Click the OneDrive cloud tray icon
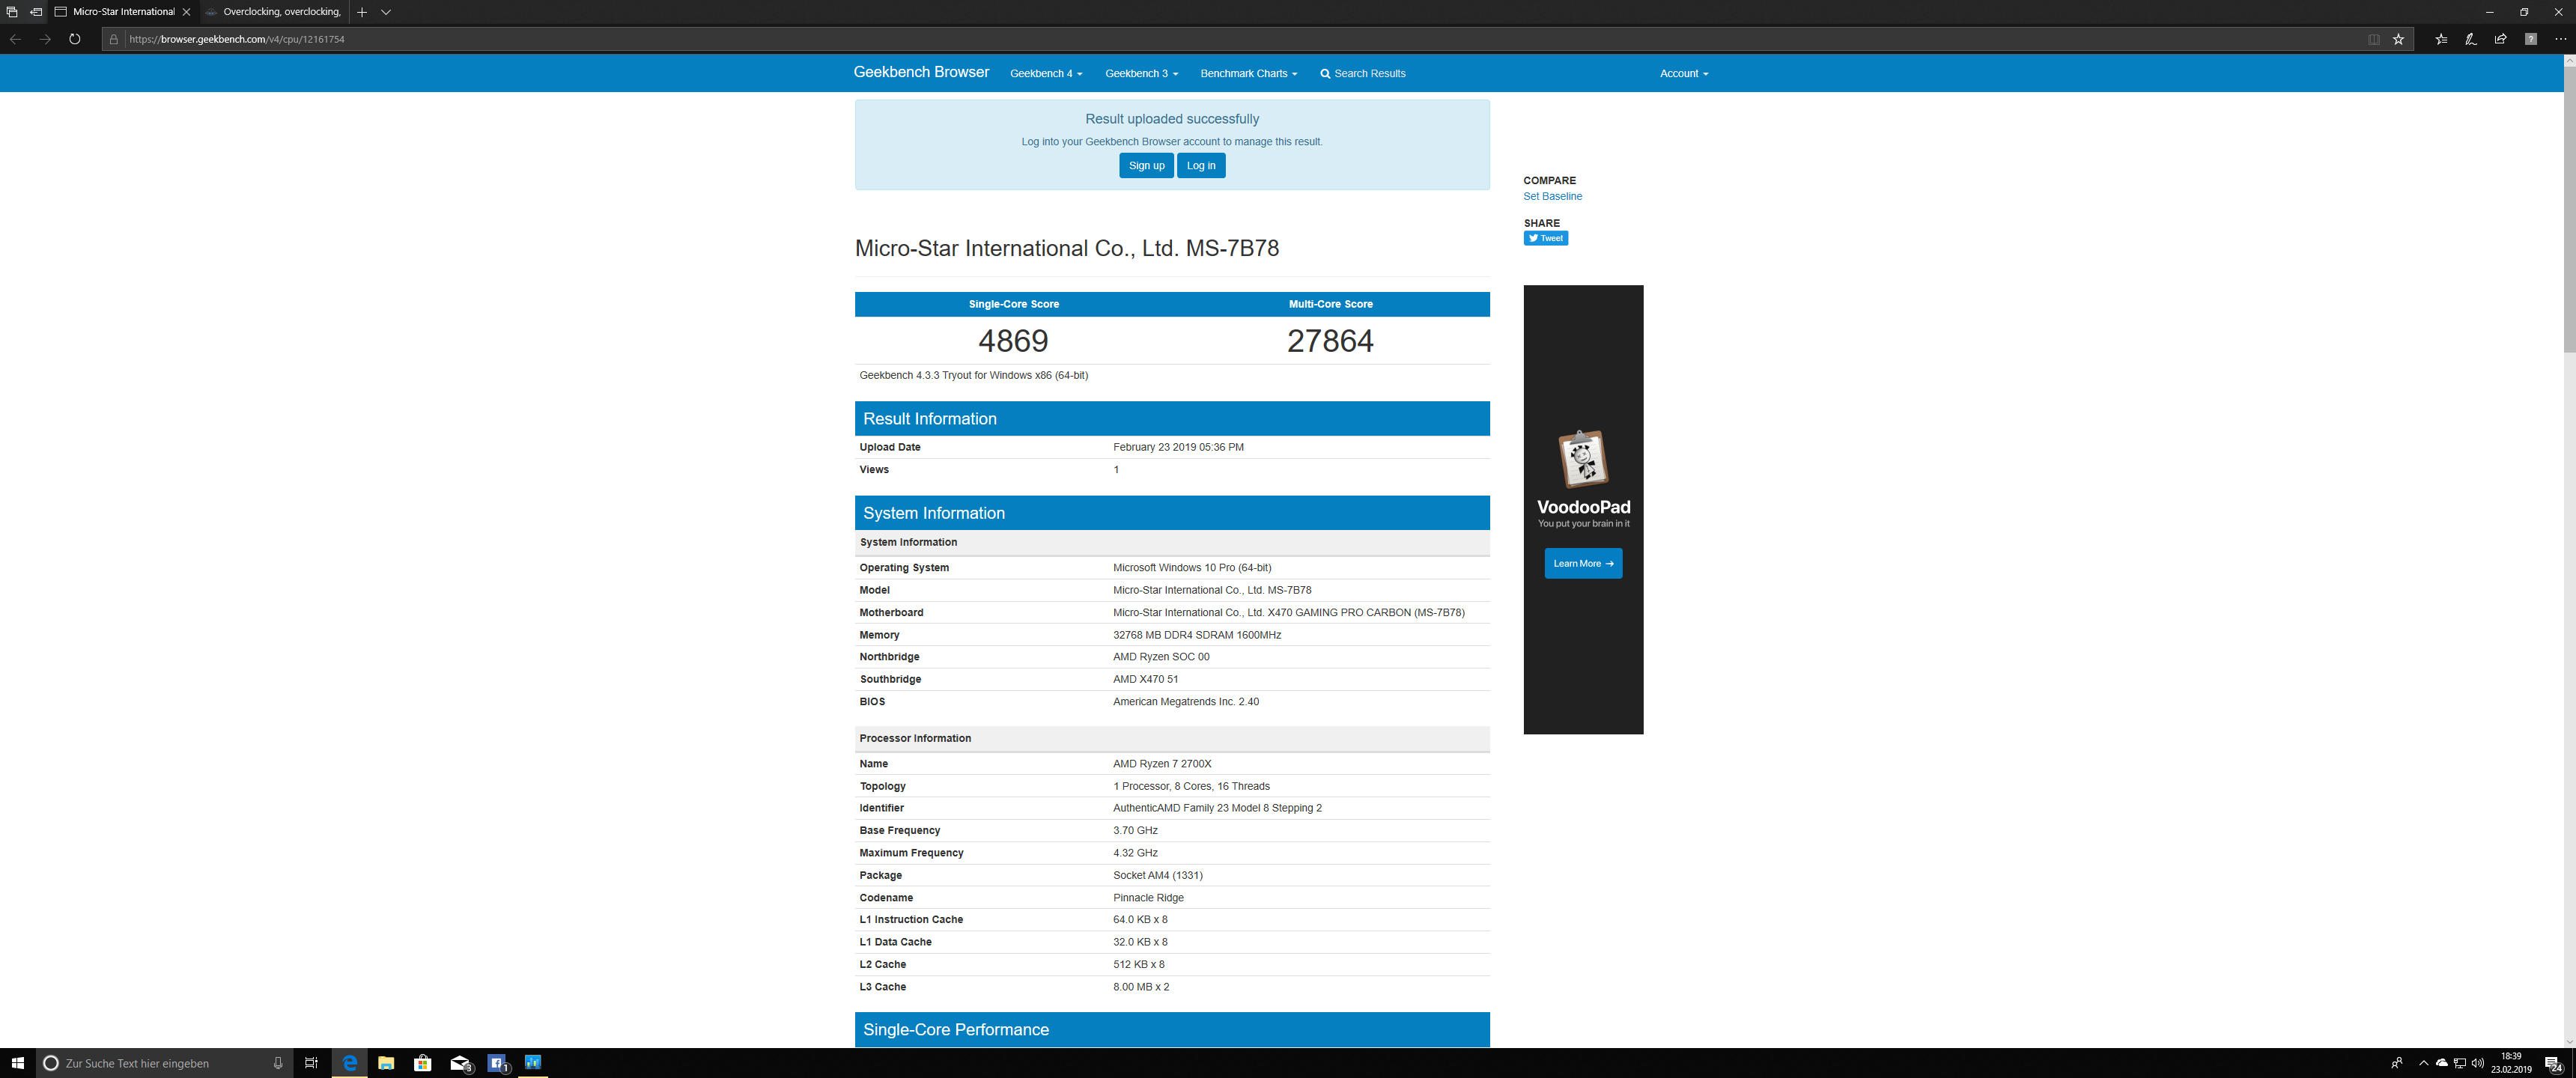 click(x=2441, y=1063)
